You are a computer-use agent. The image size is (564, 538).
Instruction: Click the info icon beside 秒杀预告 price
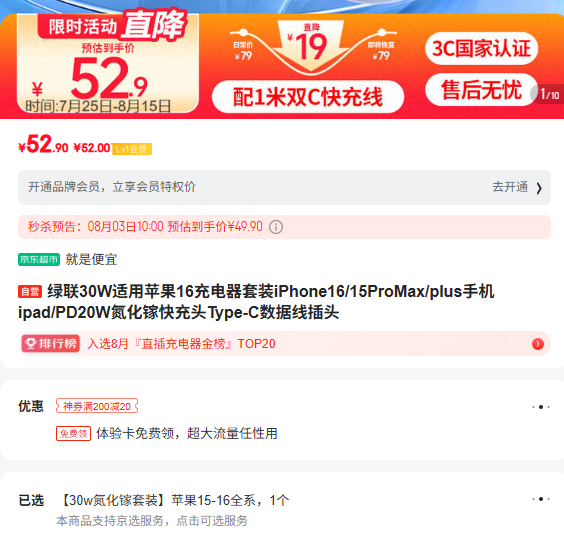tap(276, 227)
